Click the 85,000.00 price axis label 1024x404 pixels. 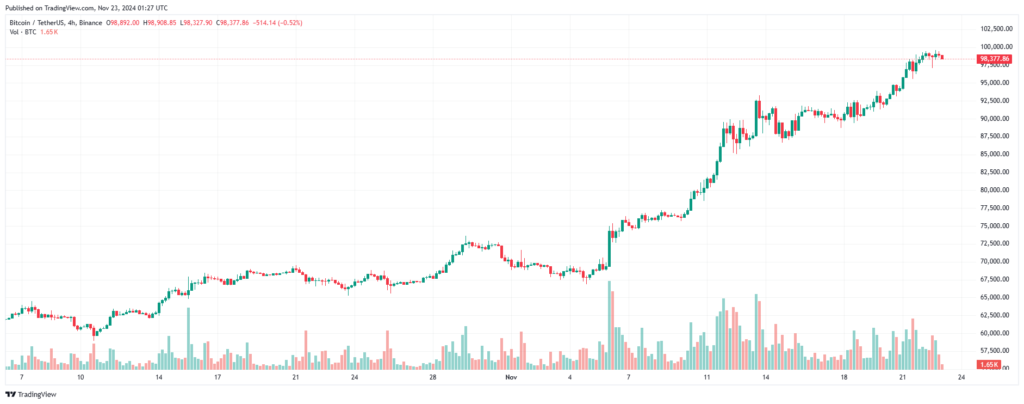[x=995, y=154]
